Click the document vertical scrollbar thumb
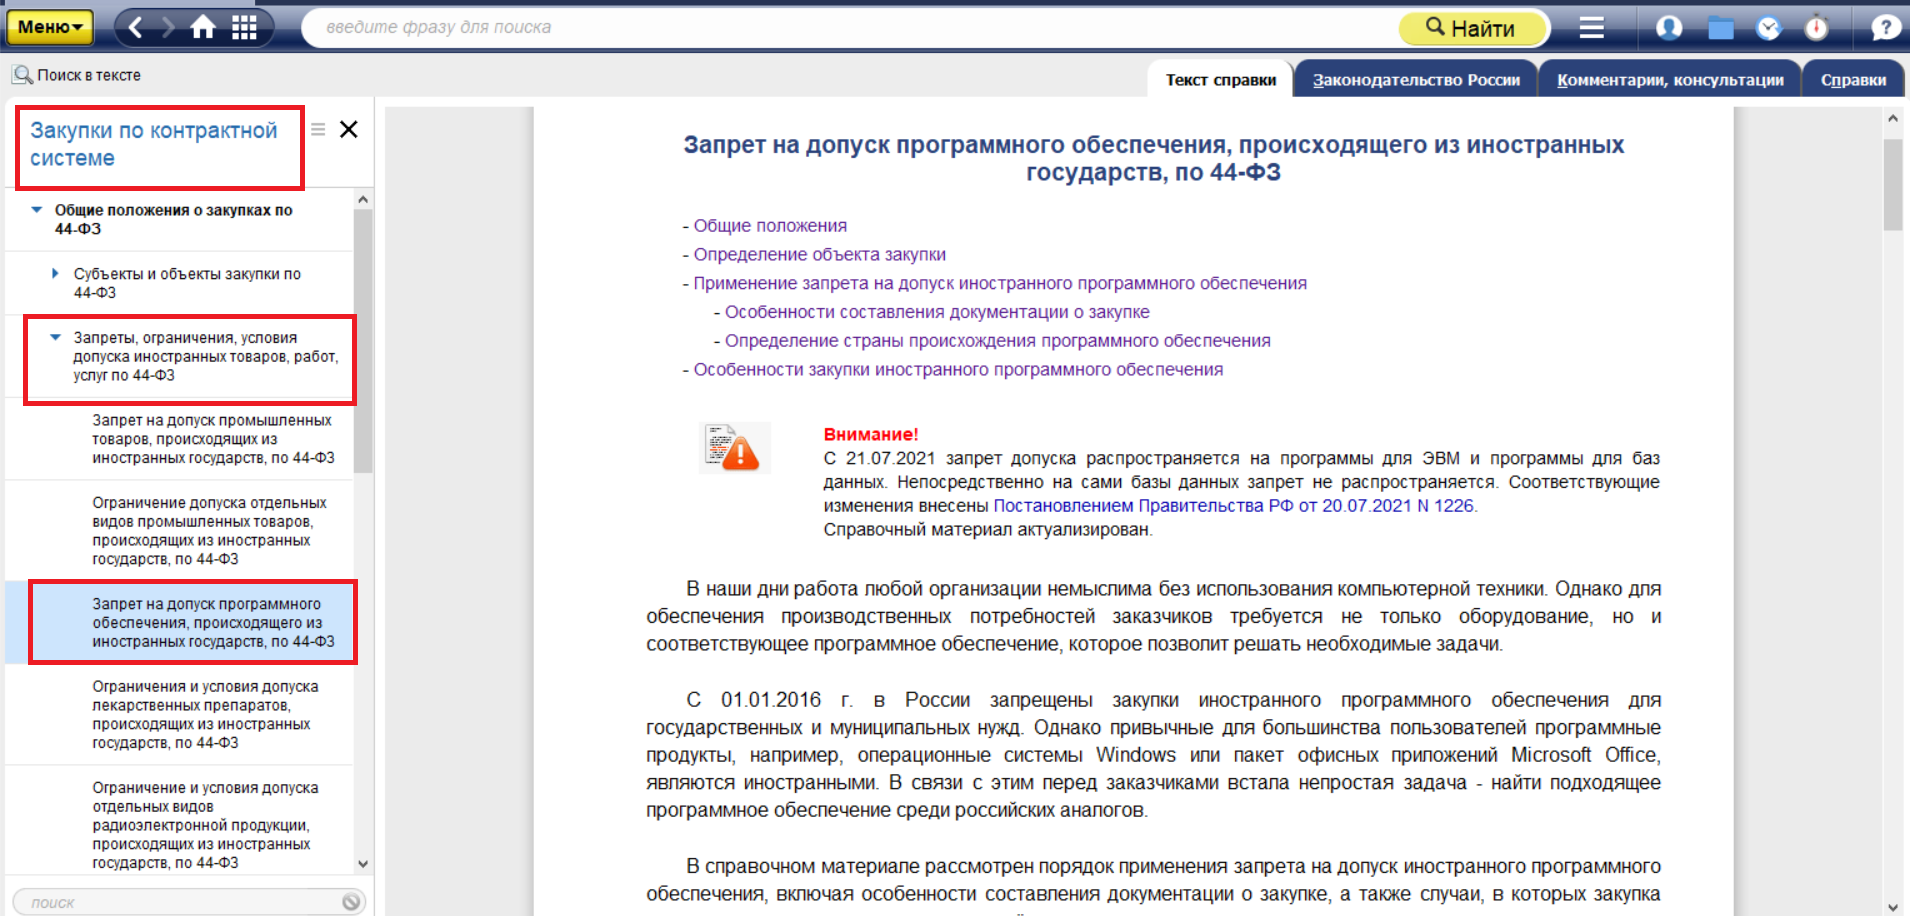The height and width of the screenshot is (916, 1910). click(x=1892, y=185)
